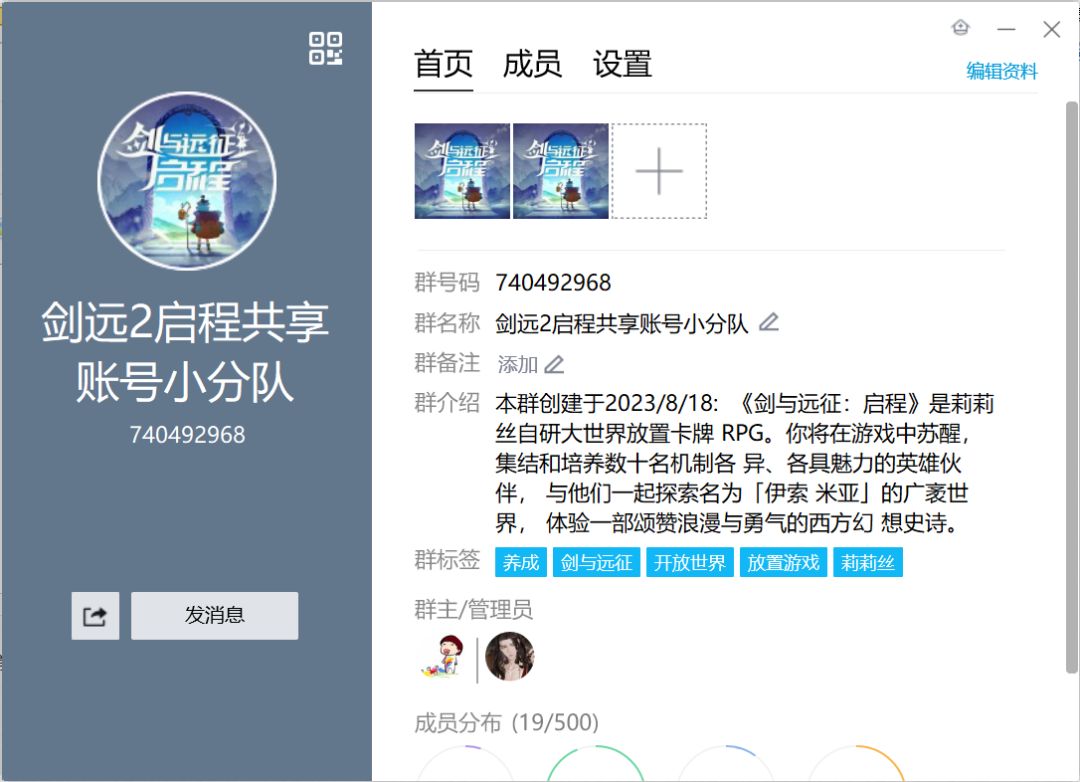This screenshot has width=1080, height=782.
Task: Select the 剑与远征 group tag
Action: (x=596, y=562)
